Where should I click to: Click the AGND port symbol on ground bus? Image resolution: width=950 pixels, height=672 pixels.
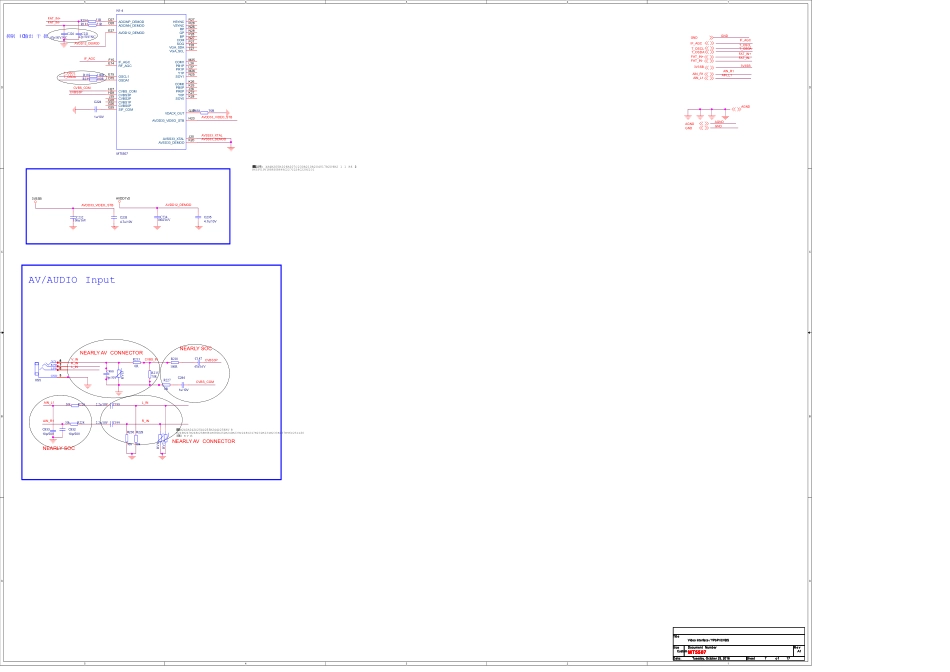[735, 107]
